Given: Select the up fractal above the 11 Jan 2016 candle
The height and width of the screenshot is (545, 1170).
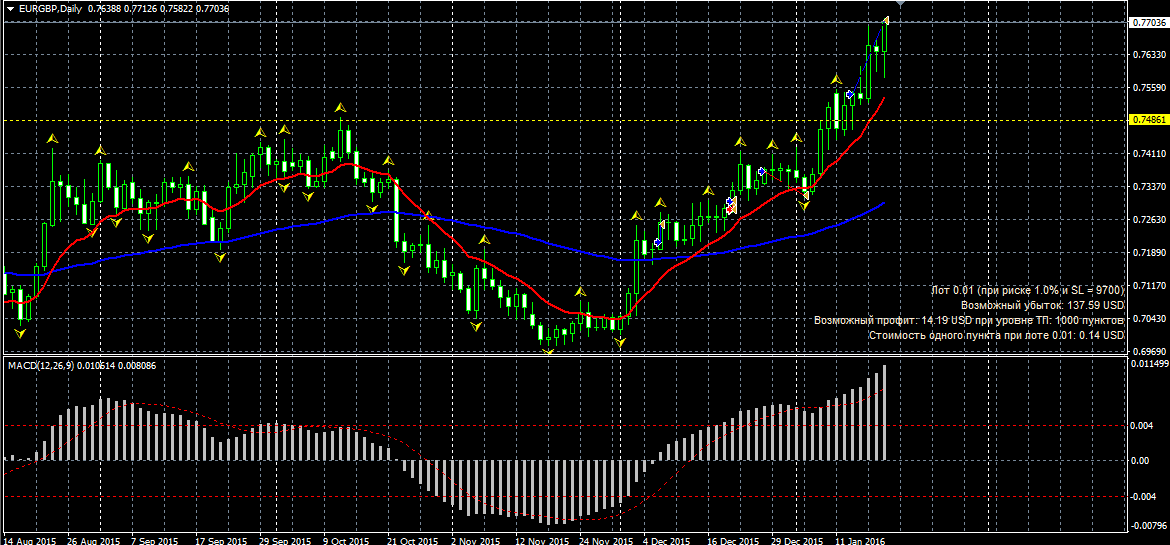Looking at the screenshot, I should [x=836, y=79].
